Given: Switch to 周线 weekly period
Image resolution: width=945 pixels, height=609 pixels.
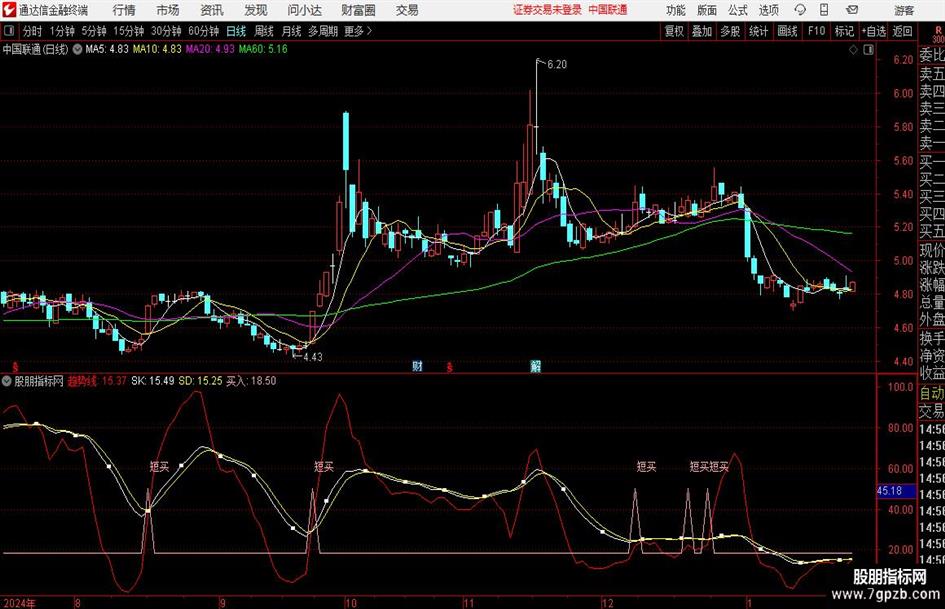Looking at the screenshot, I should click(263, 31).
